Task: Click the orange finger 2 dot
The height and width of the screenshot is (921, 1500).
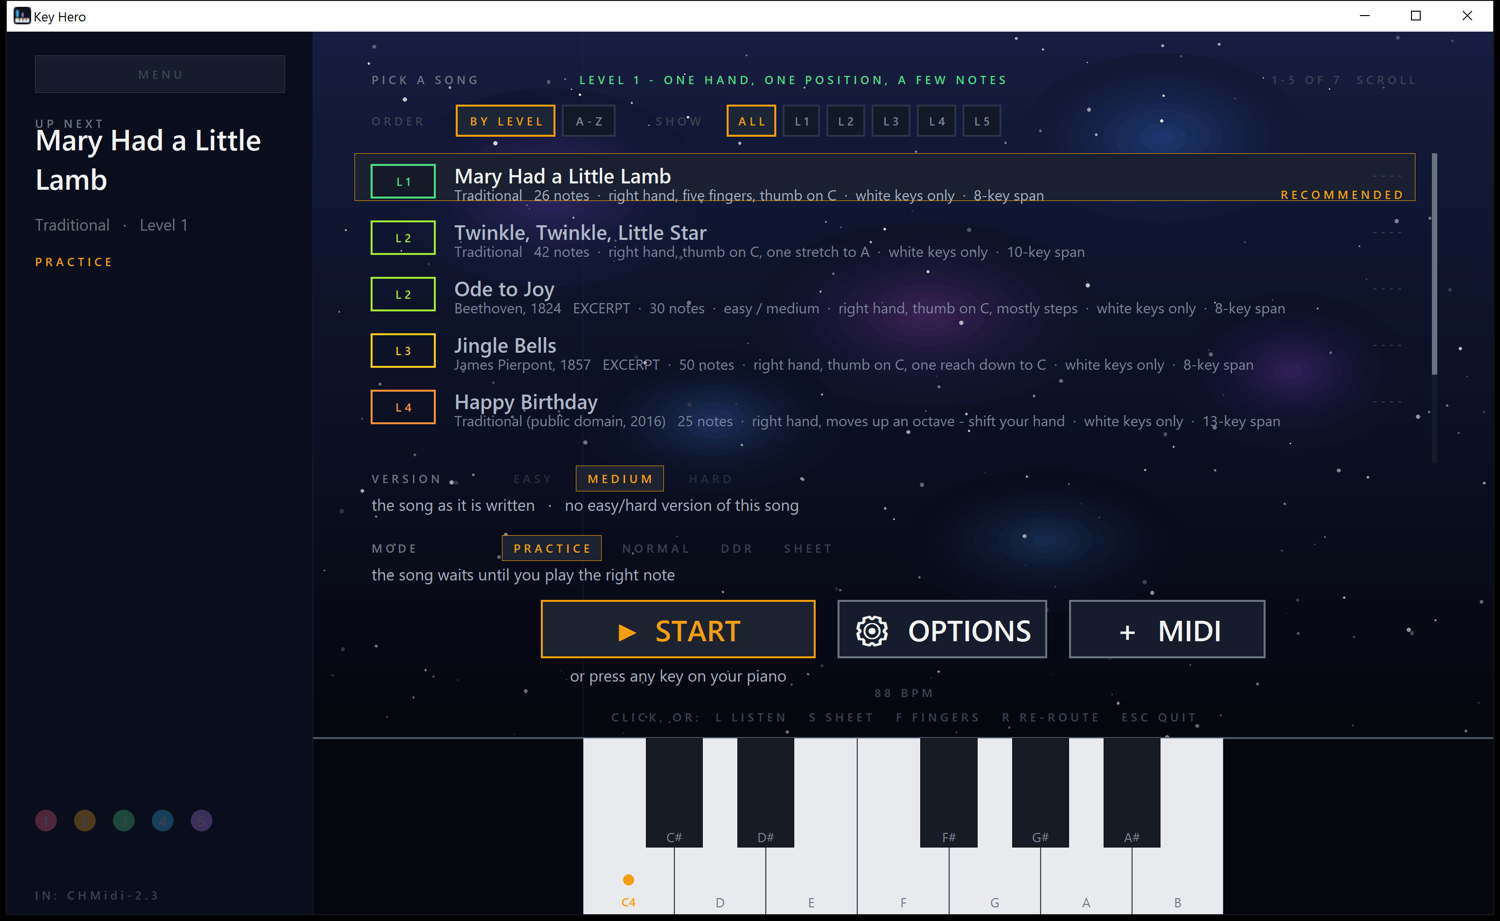Action: [85, 821]
